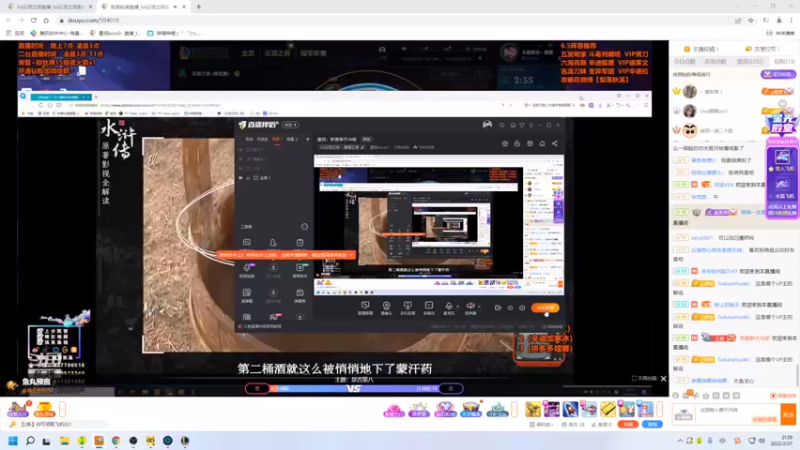Click microphone icon in streamed 直播伴侣 toolbar
800x450 pixels.
coord(448,307)
